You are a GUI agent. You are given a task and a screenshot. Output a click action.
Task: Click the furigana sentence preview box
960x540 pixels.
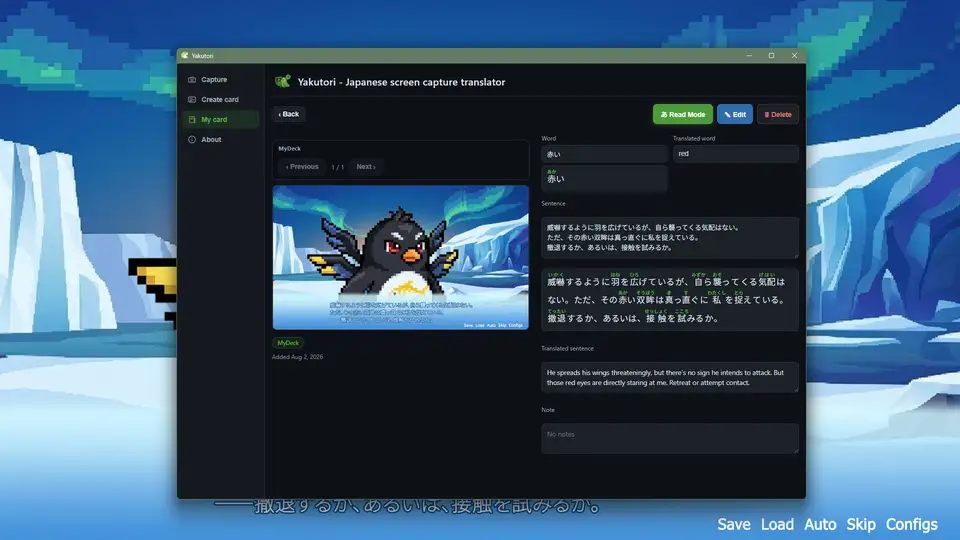click(670, 299)
